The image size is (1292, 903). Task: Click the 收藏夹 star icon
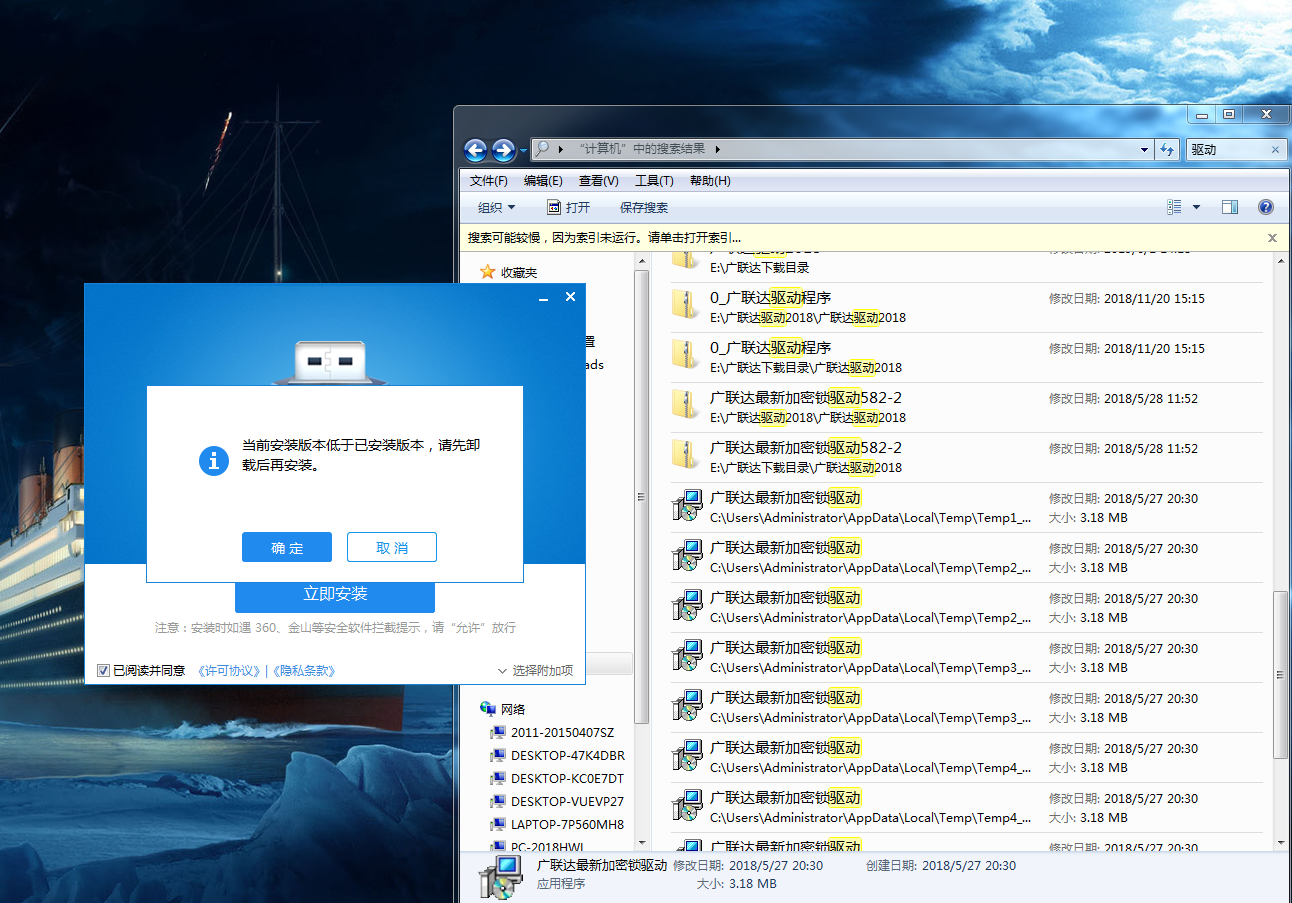point(488,272)
